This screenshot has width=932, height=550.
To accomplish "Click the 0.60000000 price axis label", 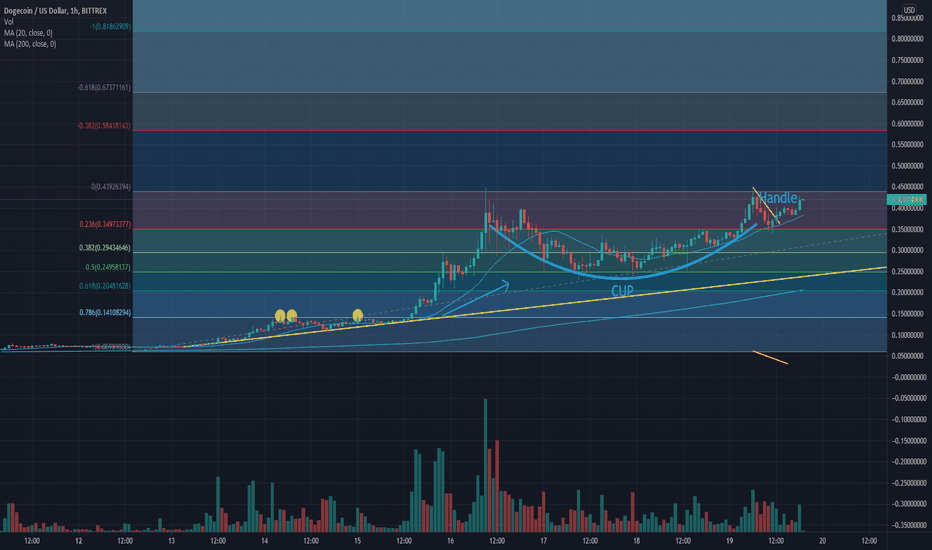I will click(x=908, y=124).
